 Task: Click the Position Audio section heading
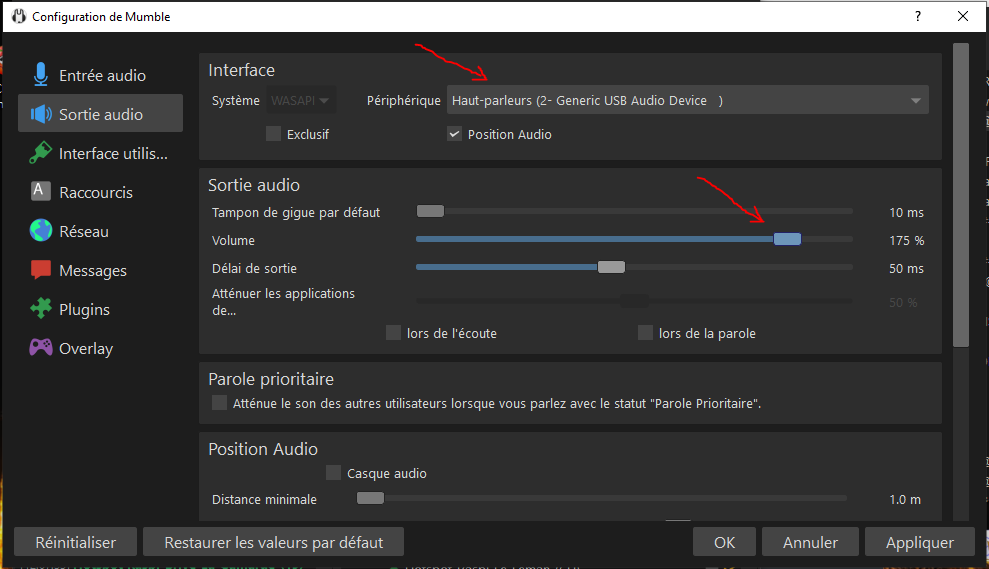[263, 449]
